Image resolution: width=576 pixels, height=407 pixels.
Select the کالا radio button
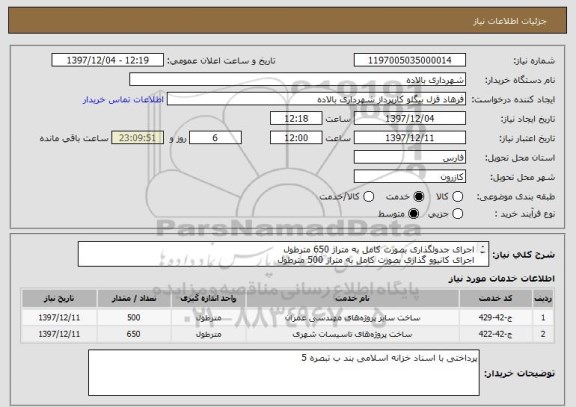pyautogui.click(x=457, y=197)
